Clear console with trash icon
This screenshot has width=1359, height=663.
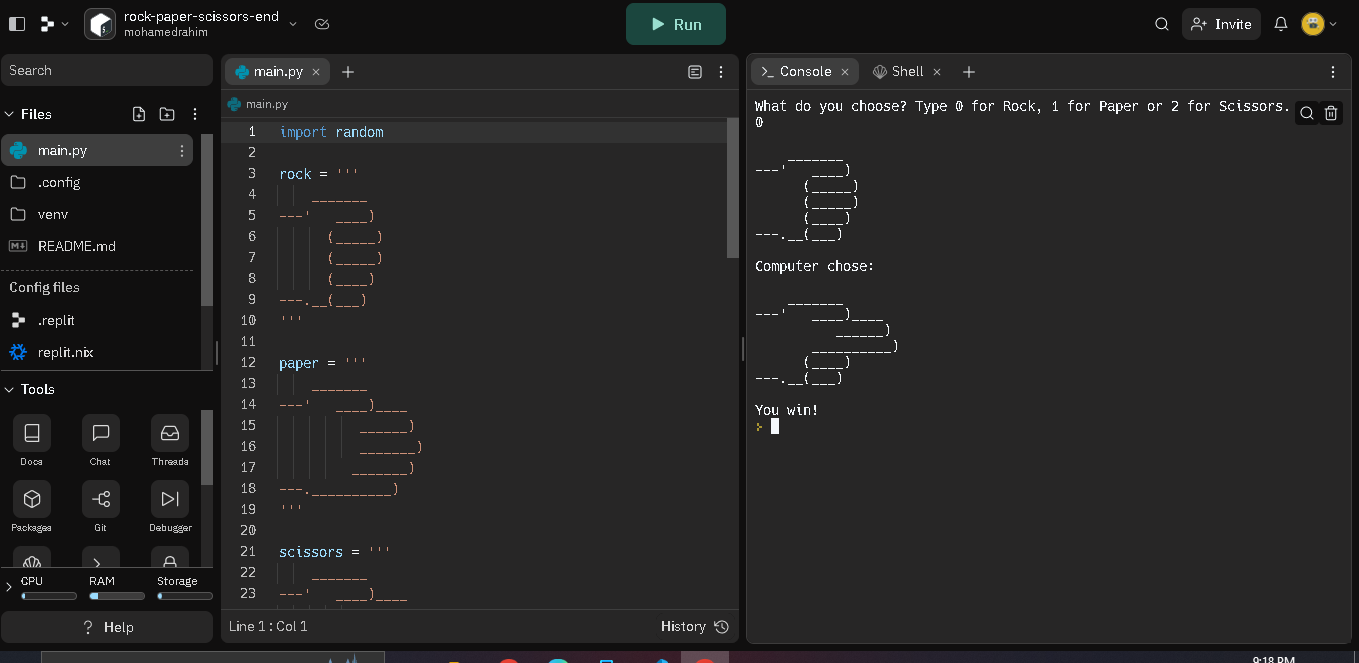[x=1331, y=113]
